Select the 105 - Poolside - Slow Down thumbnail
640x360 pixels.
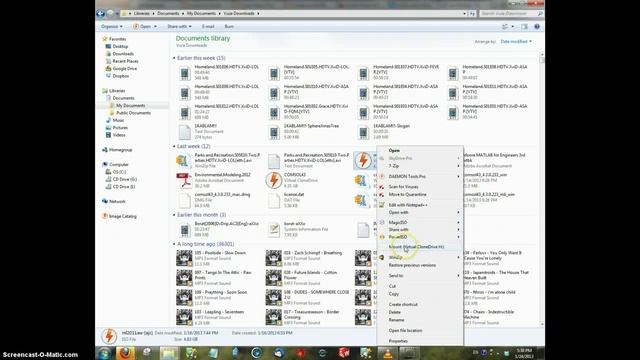pos(184,258)
